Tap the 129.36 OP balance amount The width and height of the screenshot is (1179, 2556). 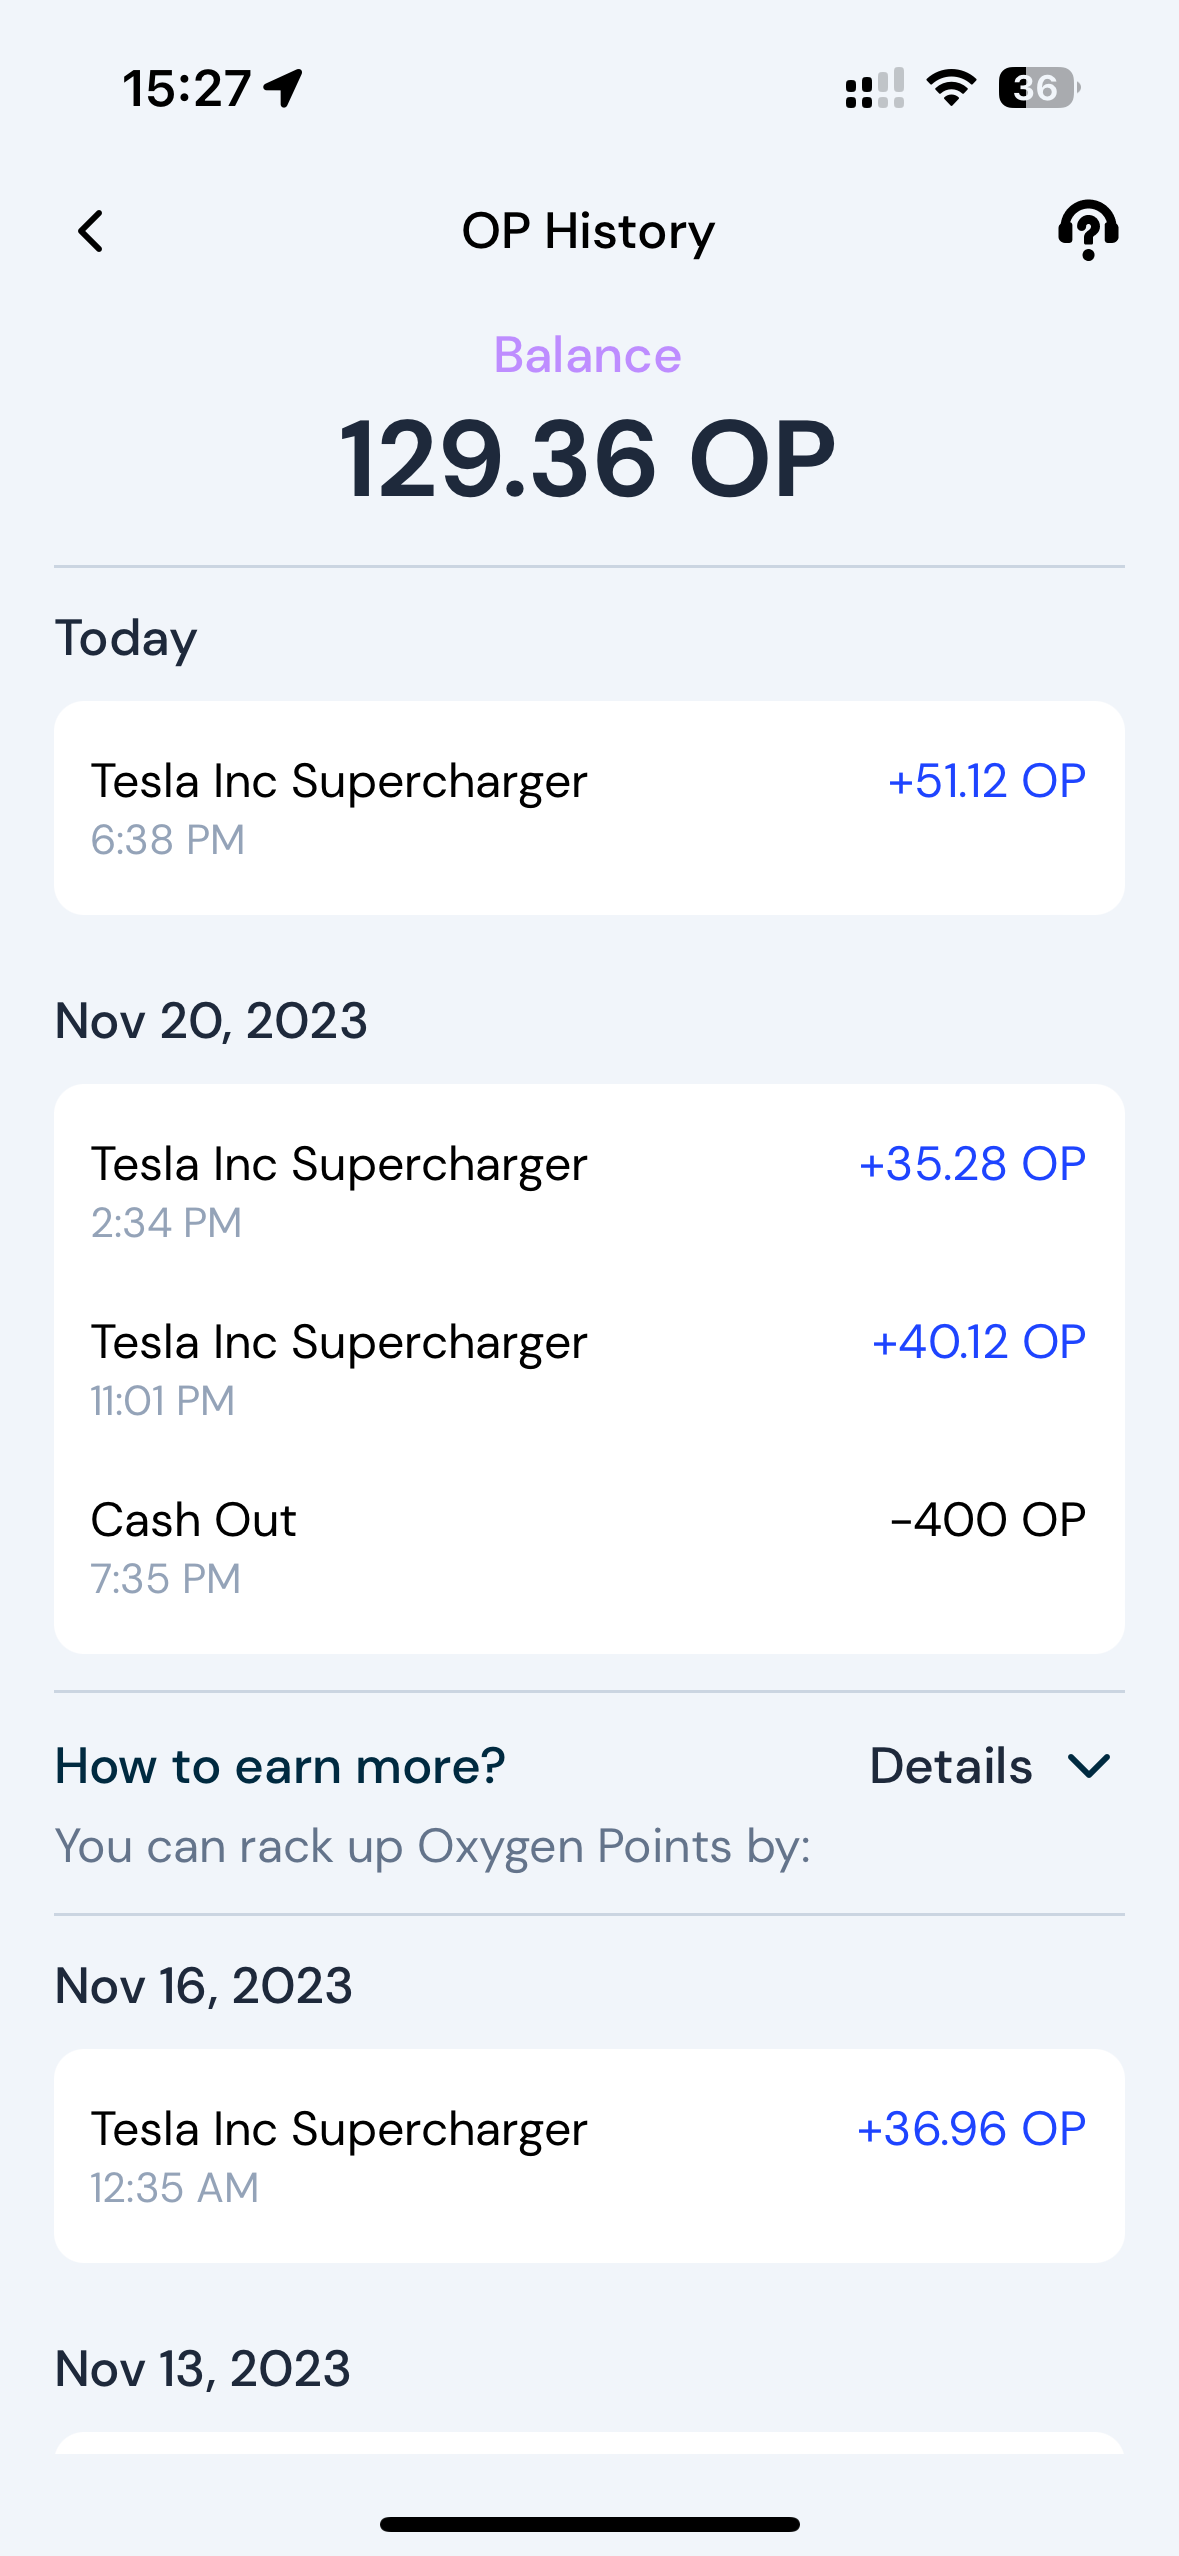coord(588,459)
